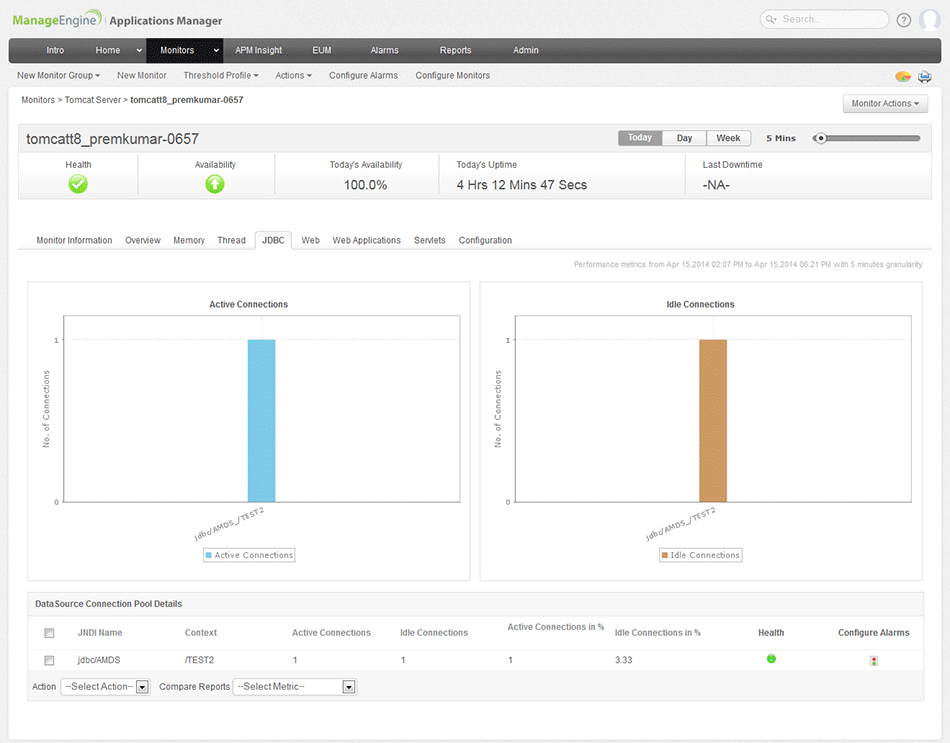This screenshot has width=950, height=743.
Task: Open jdbc/AMDS JNDI name link
Action: (x=99, y=660)
